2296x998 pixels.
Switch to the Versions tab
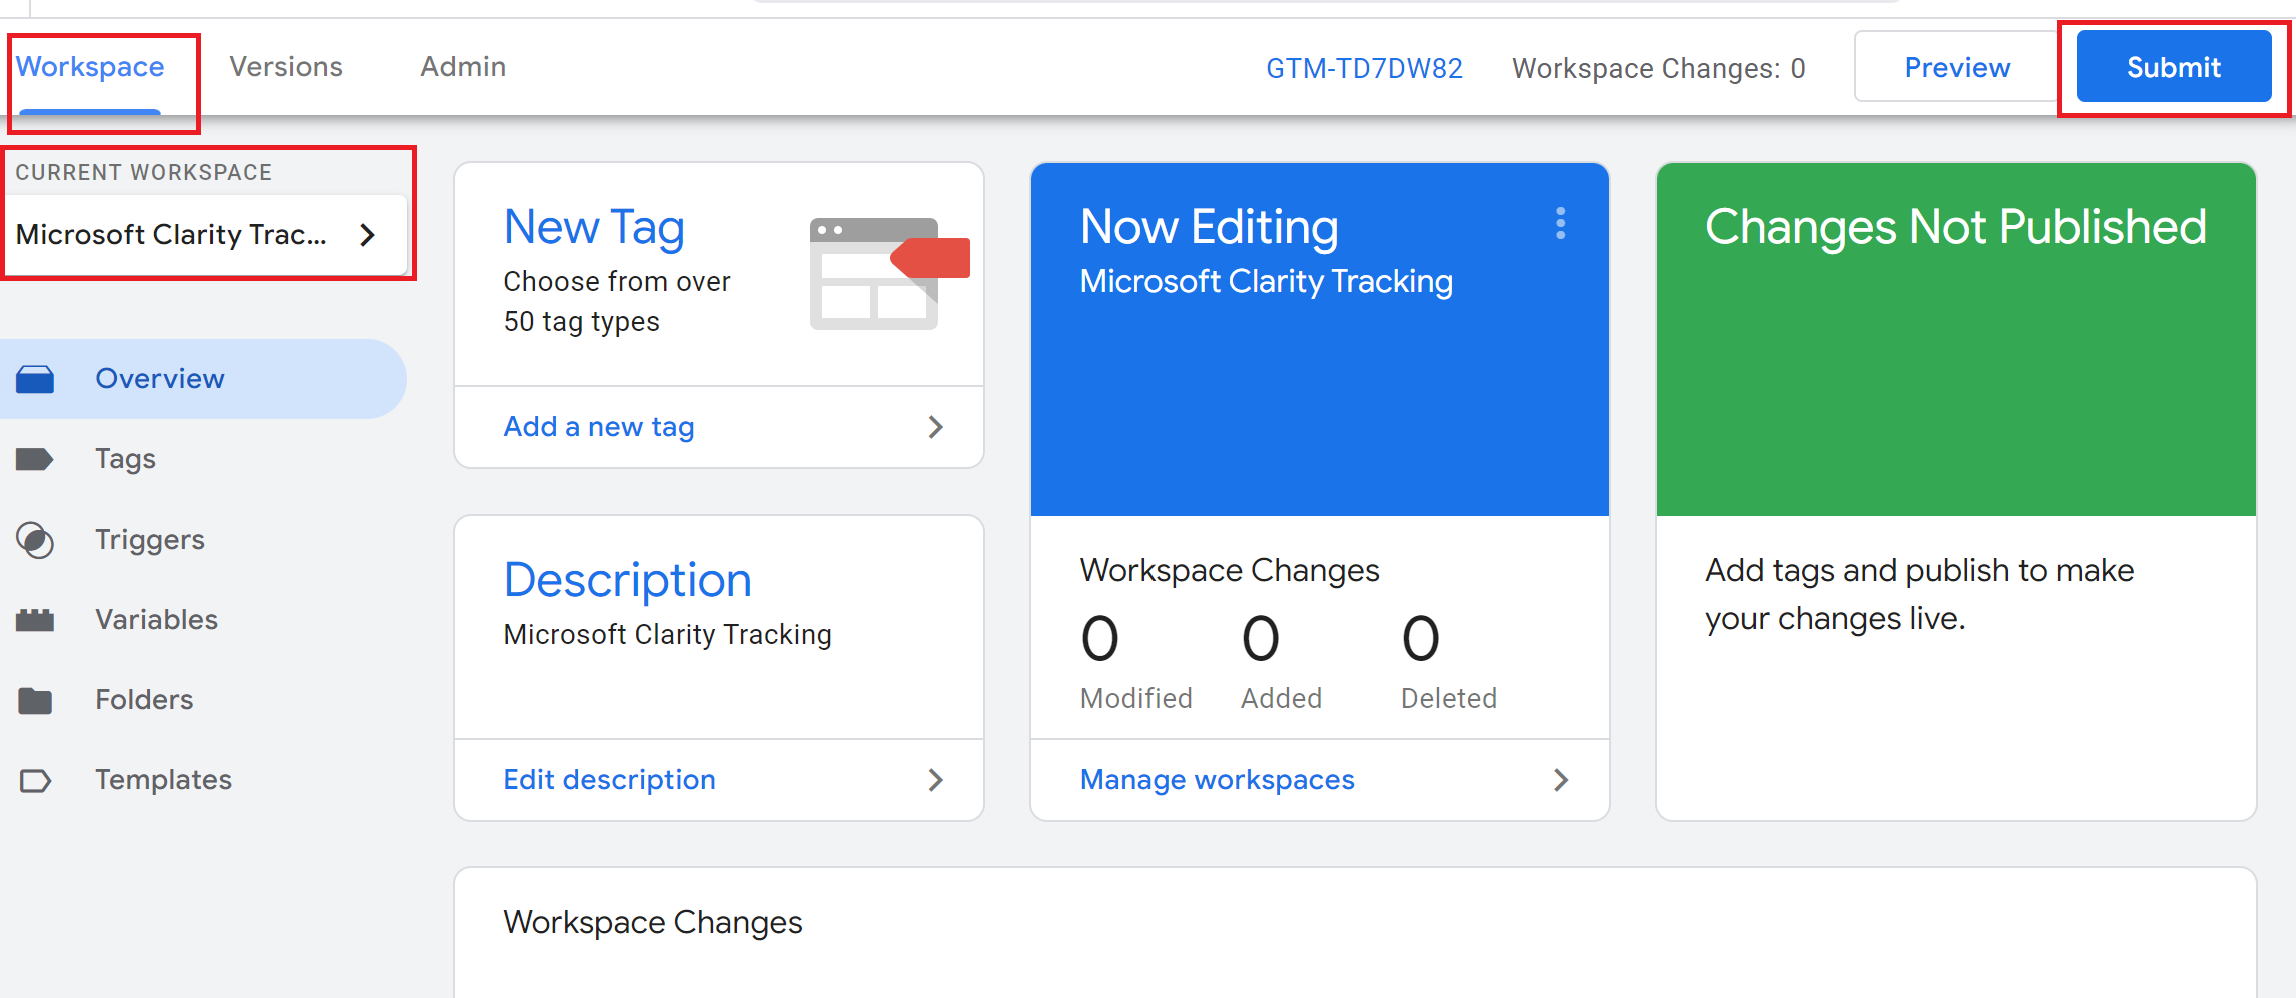pyautogui.click(x=286, y=67)
